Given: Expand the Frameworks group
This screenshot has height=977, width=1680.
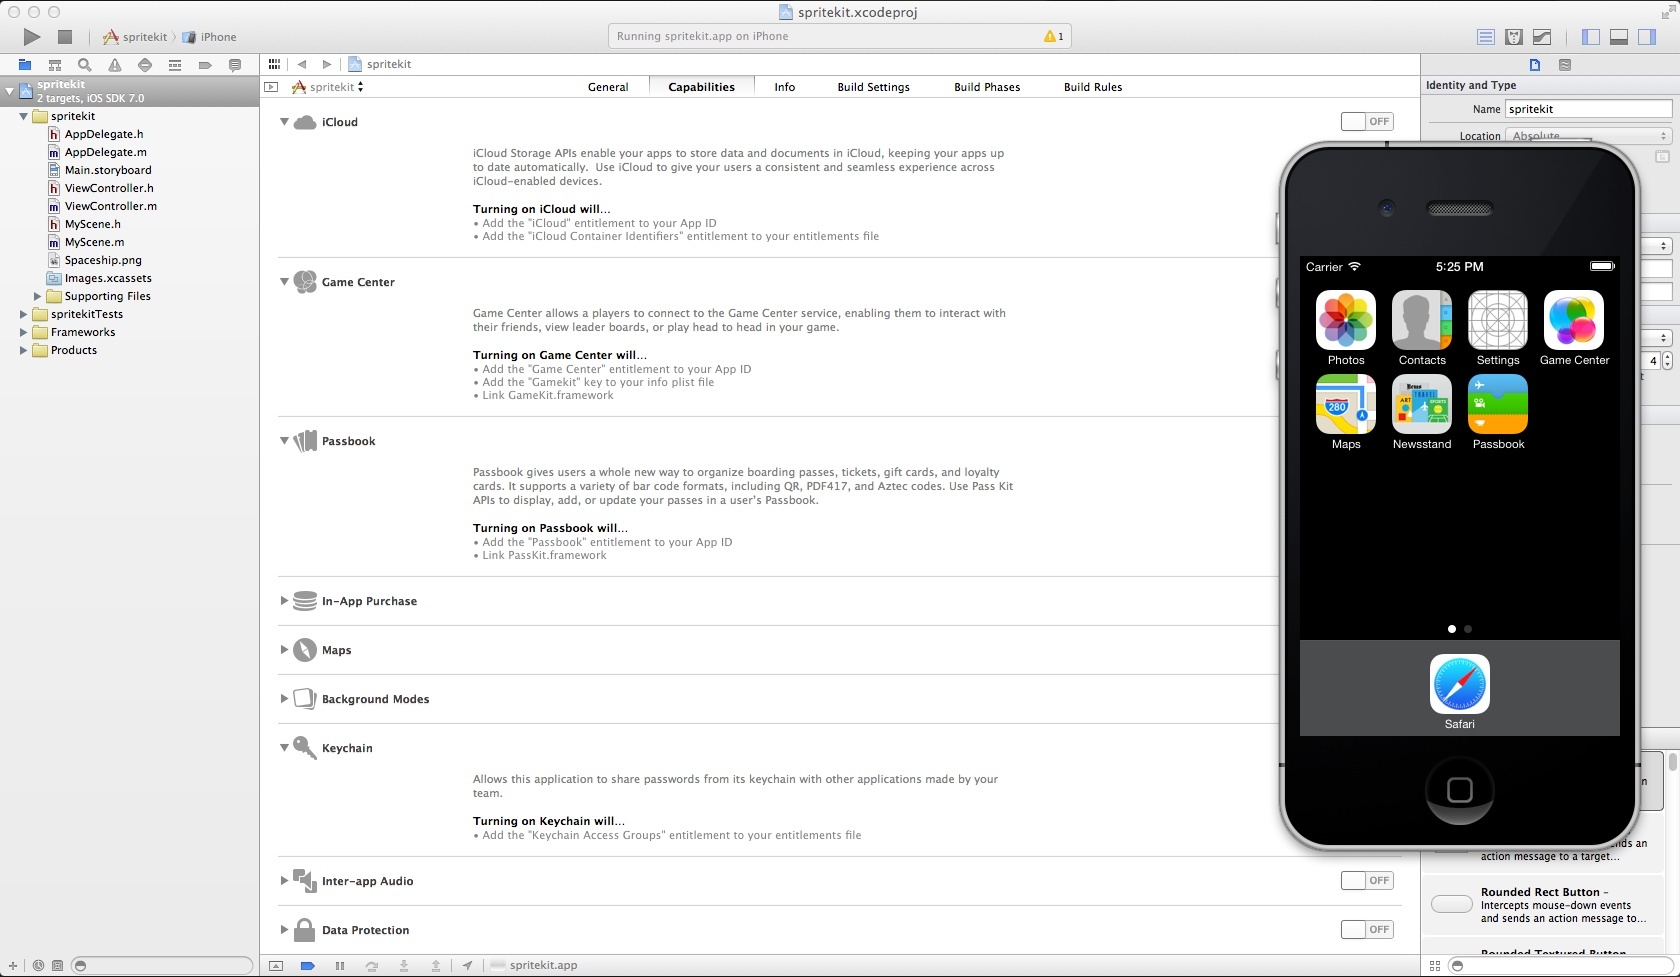Looking at the screenshot, I should click(23, 332).
